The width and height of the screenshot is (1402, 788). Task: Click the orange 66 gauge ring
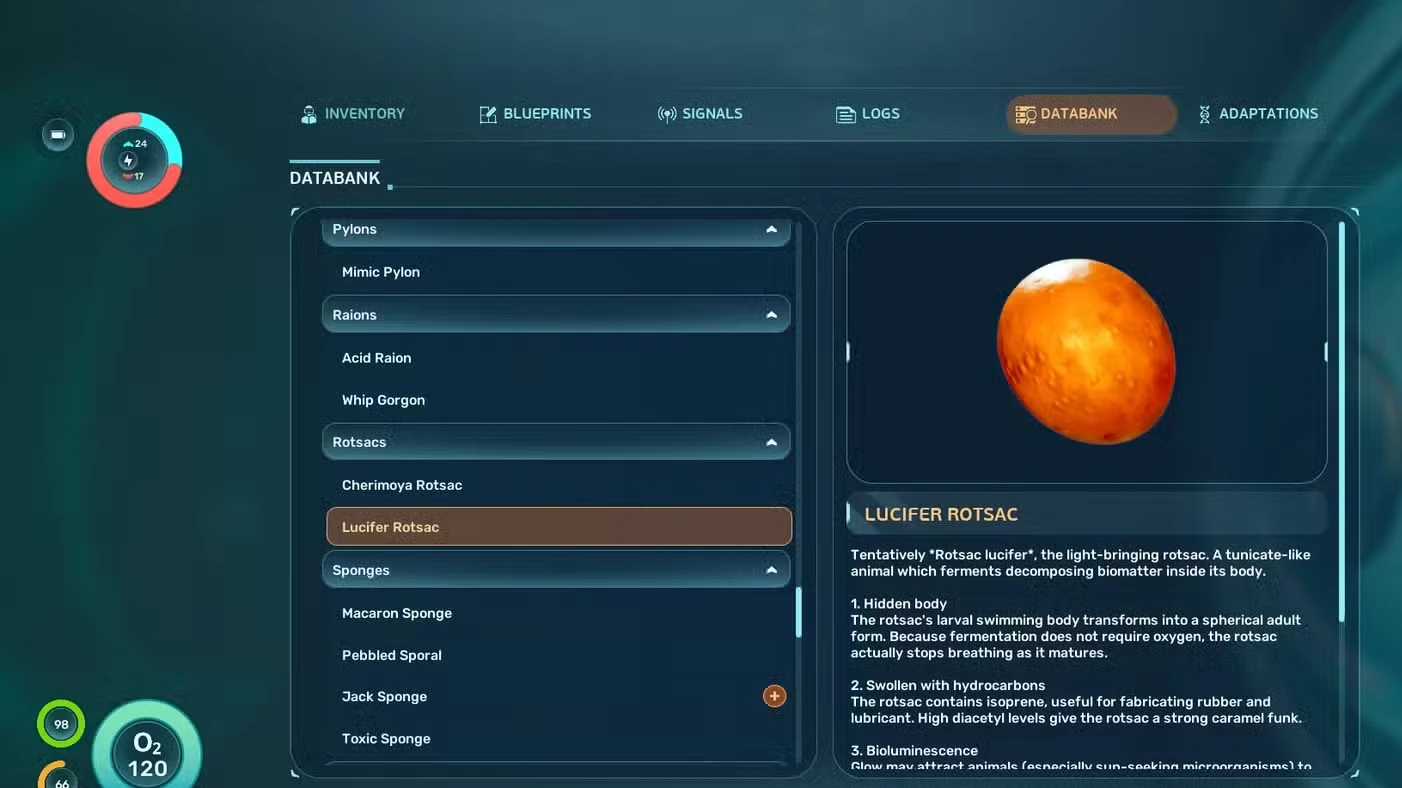[61, 776]
